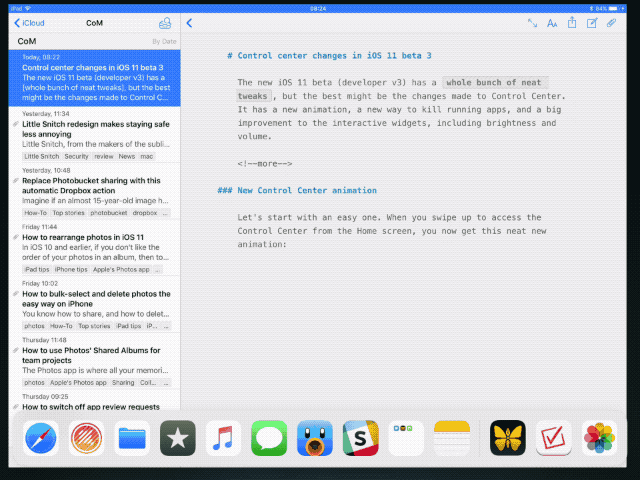
Task: Click the review keyword tag
Action: (104, 156)
